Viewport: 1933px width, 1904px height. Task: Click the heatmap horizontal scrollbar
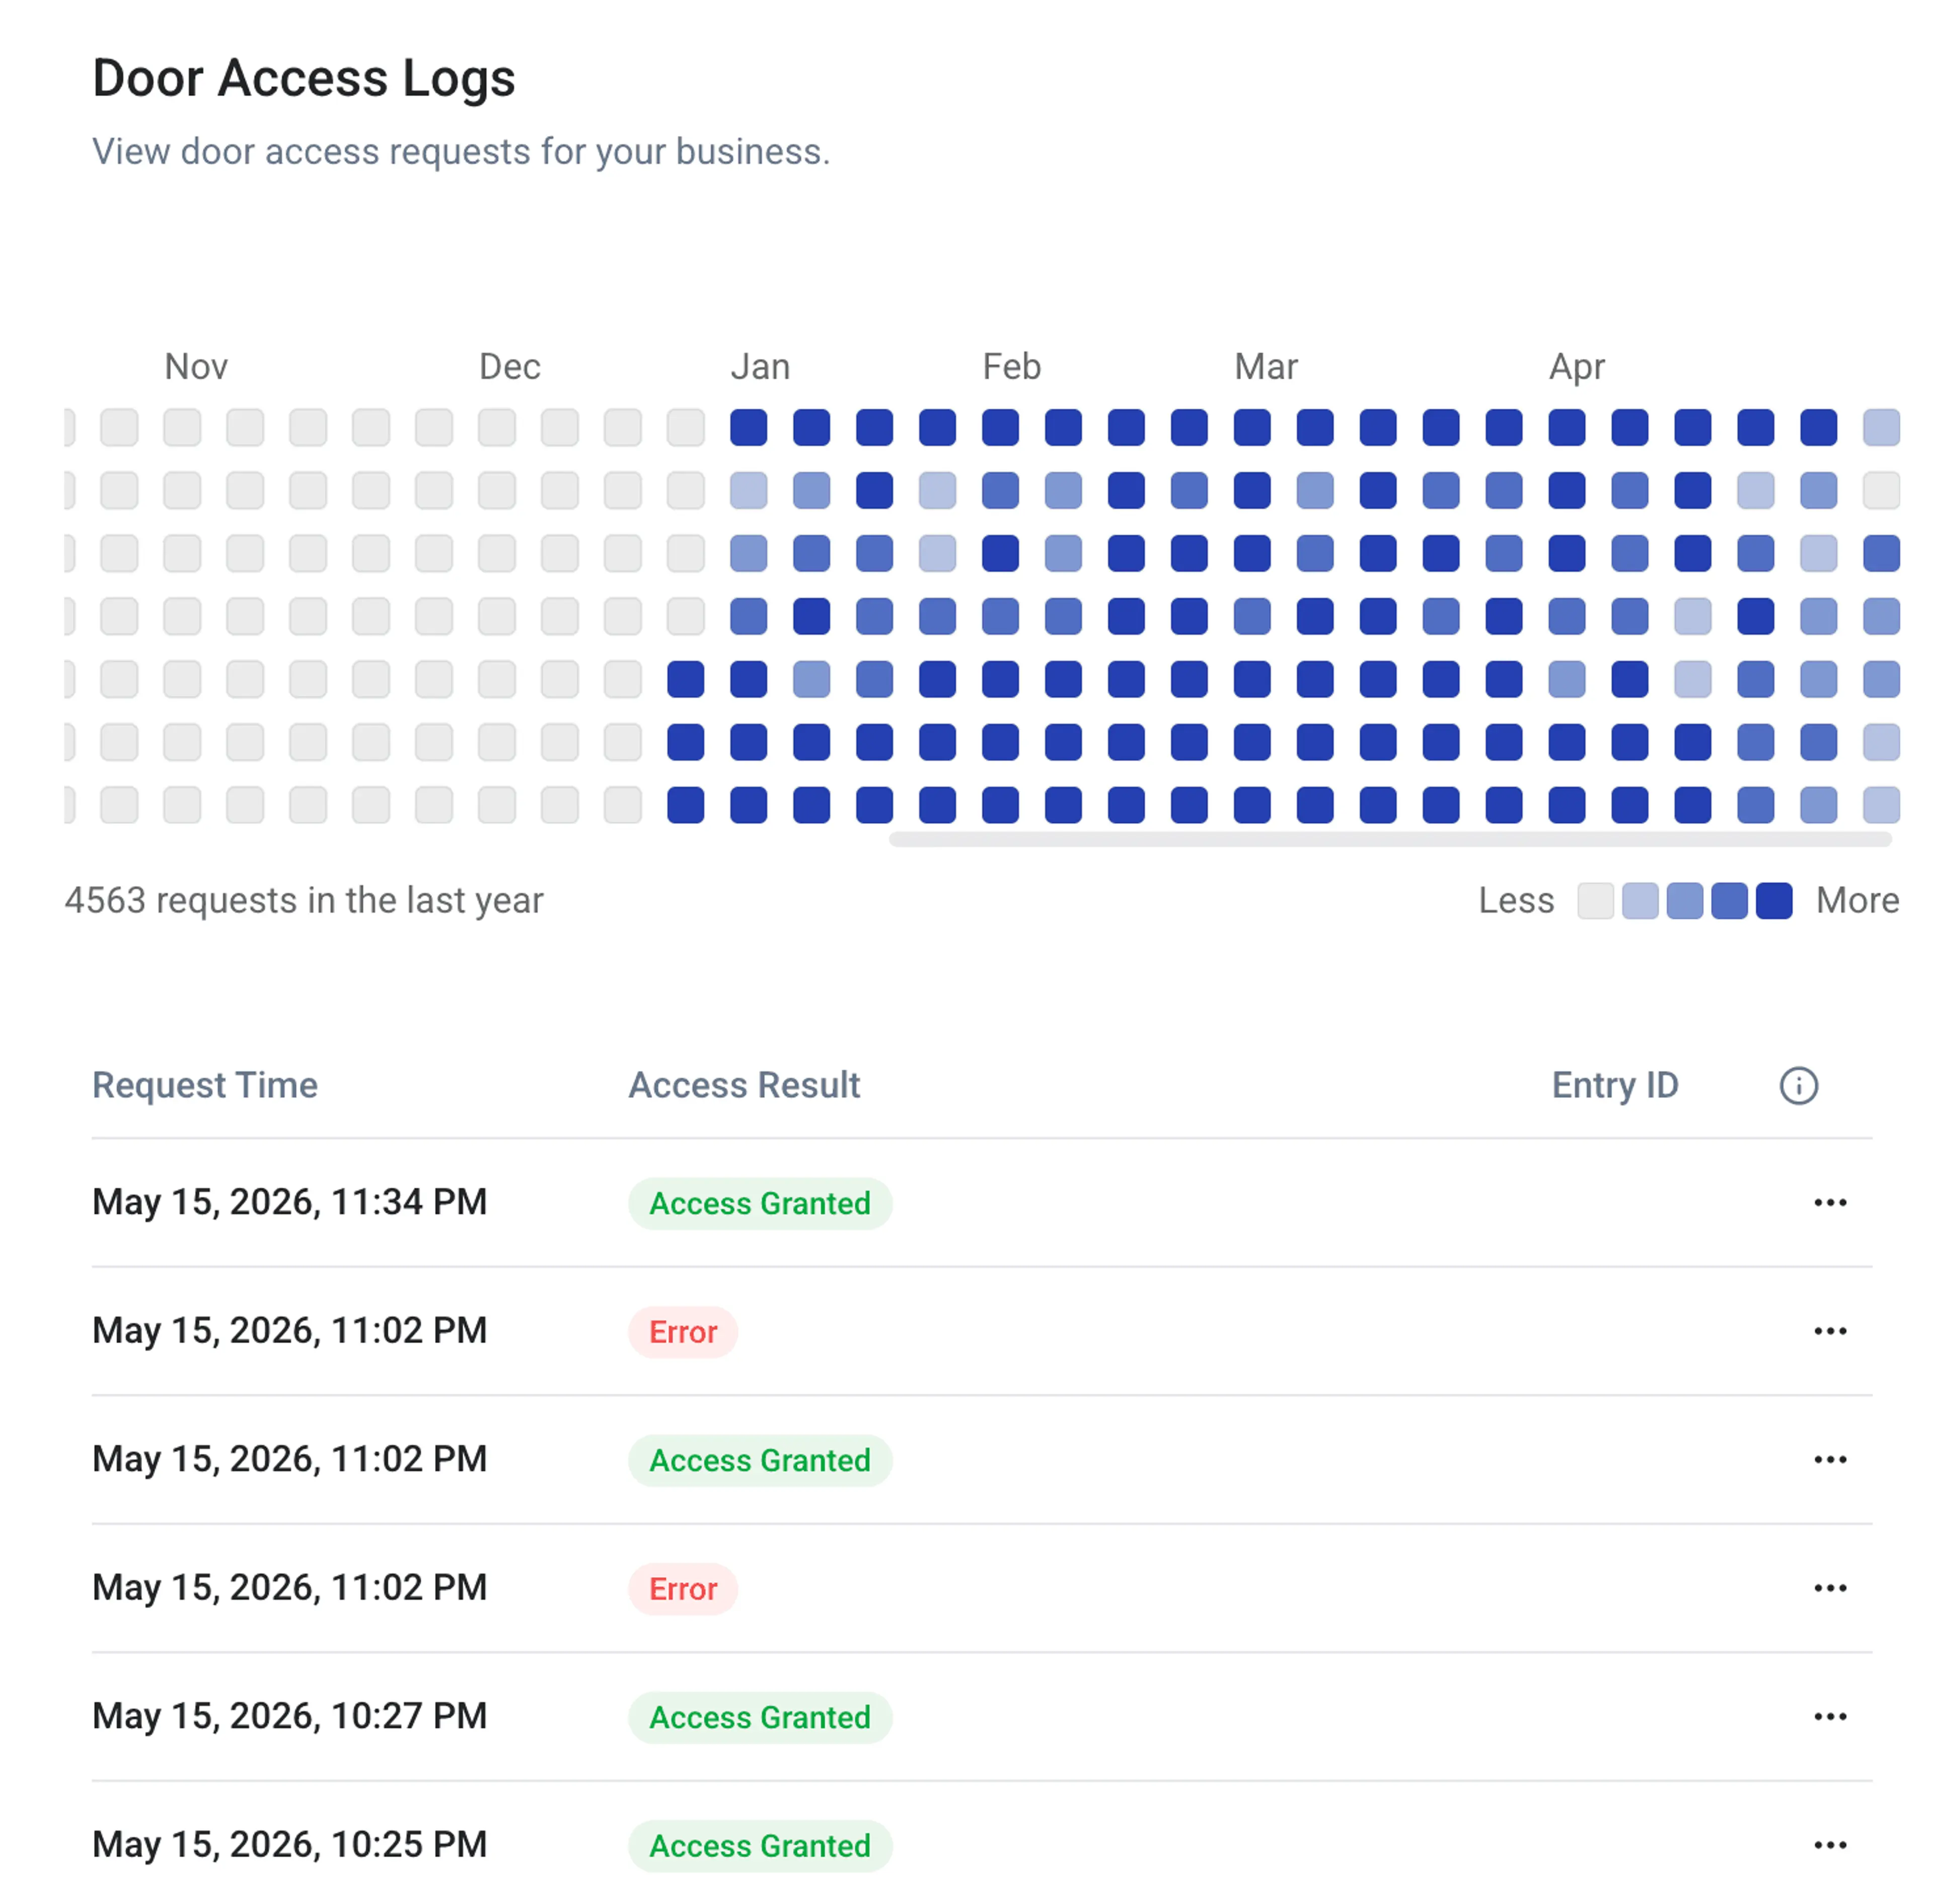[1389, 839]
